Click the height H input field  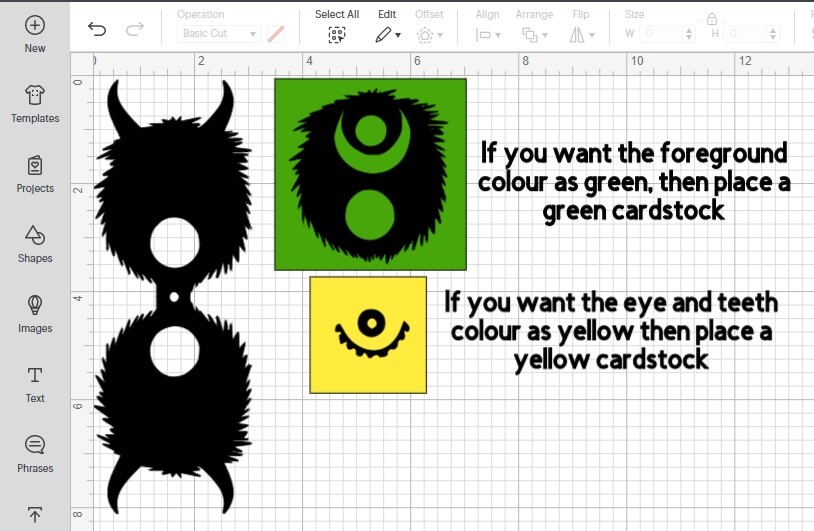tap(747, 34)
